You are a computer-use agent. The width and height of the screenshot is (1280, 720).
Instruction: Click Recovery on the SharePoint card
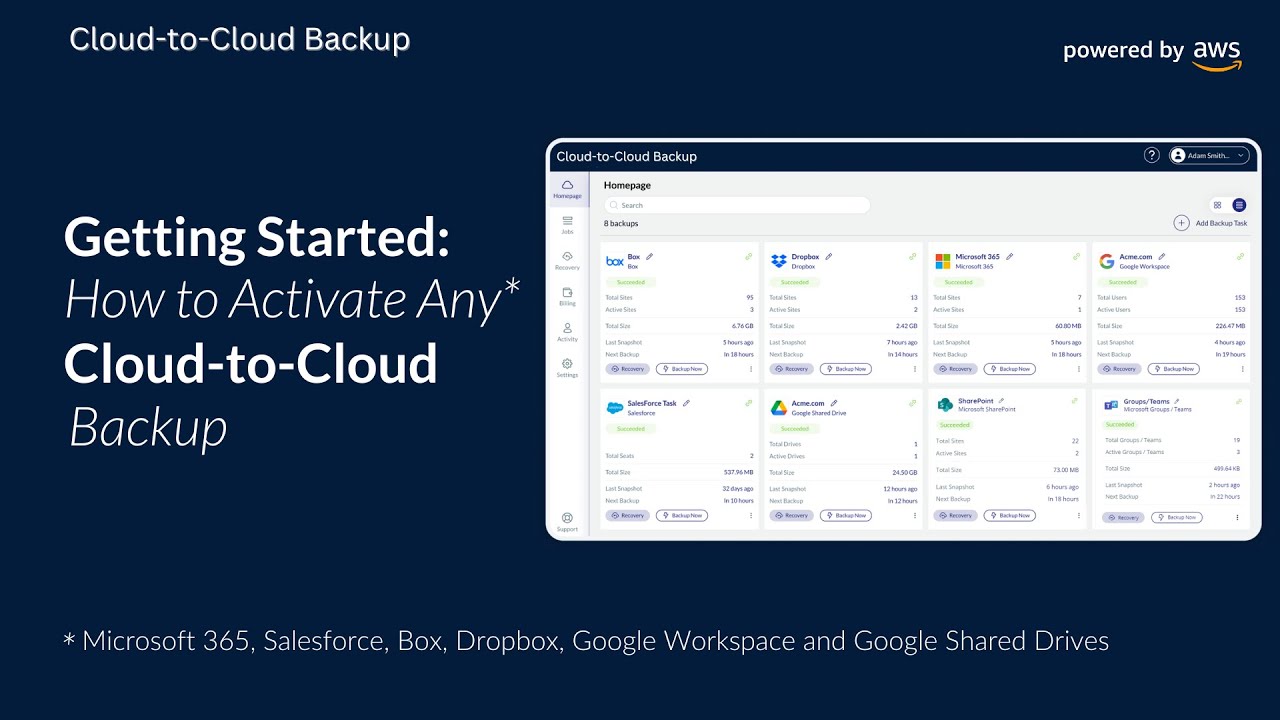955,516
